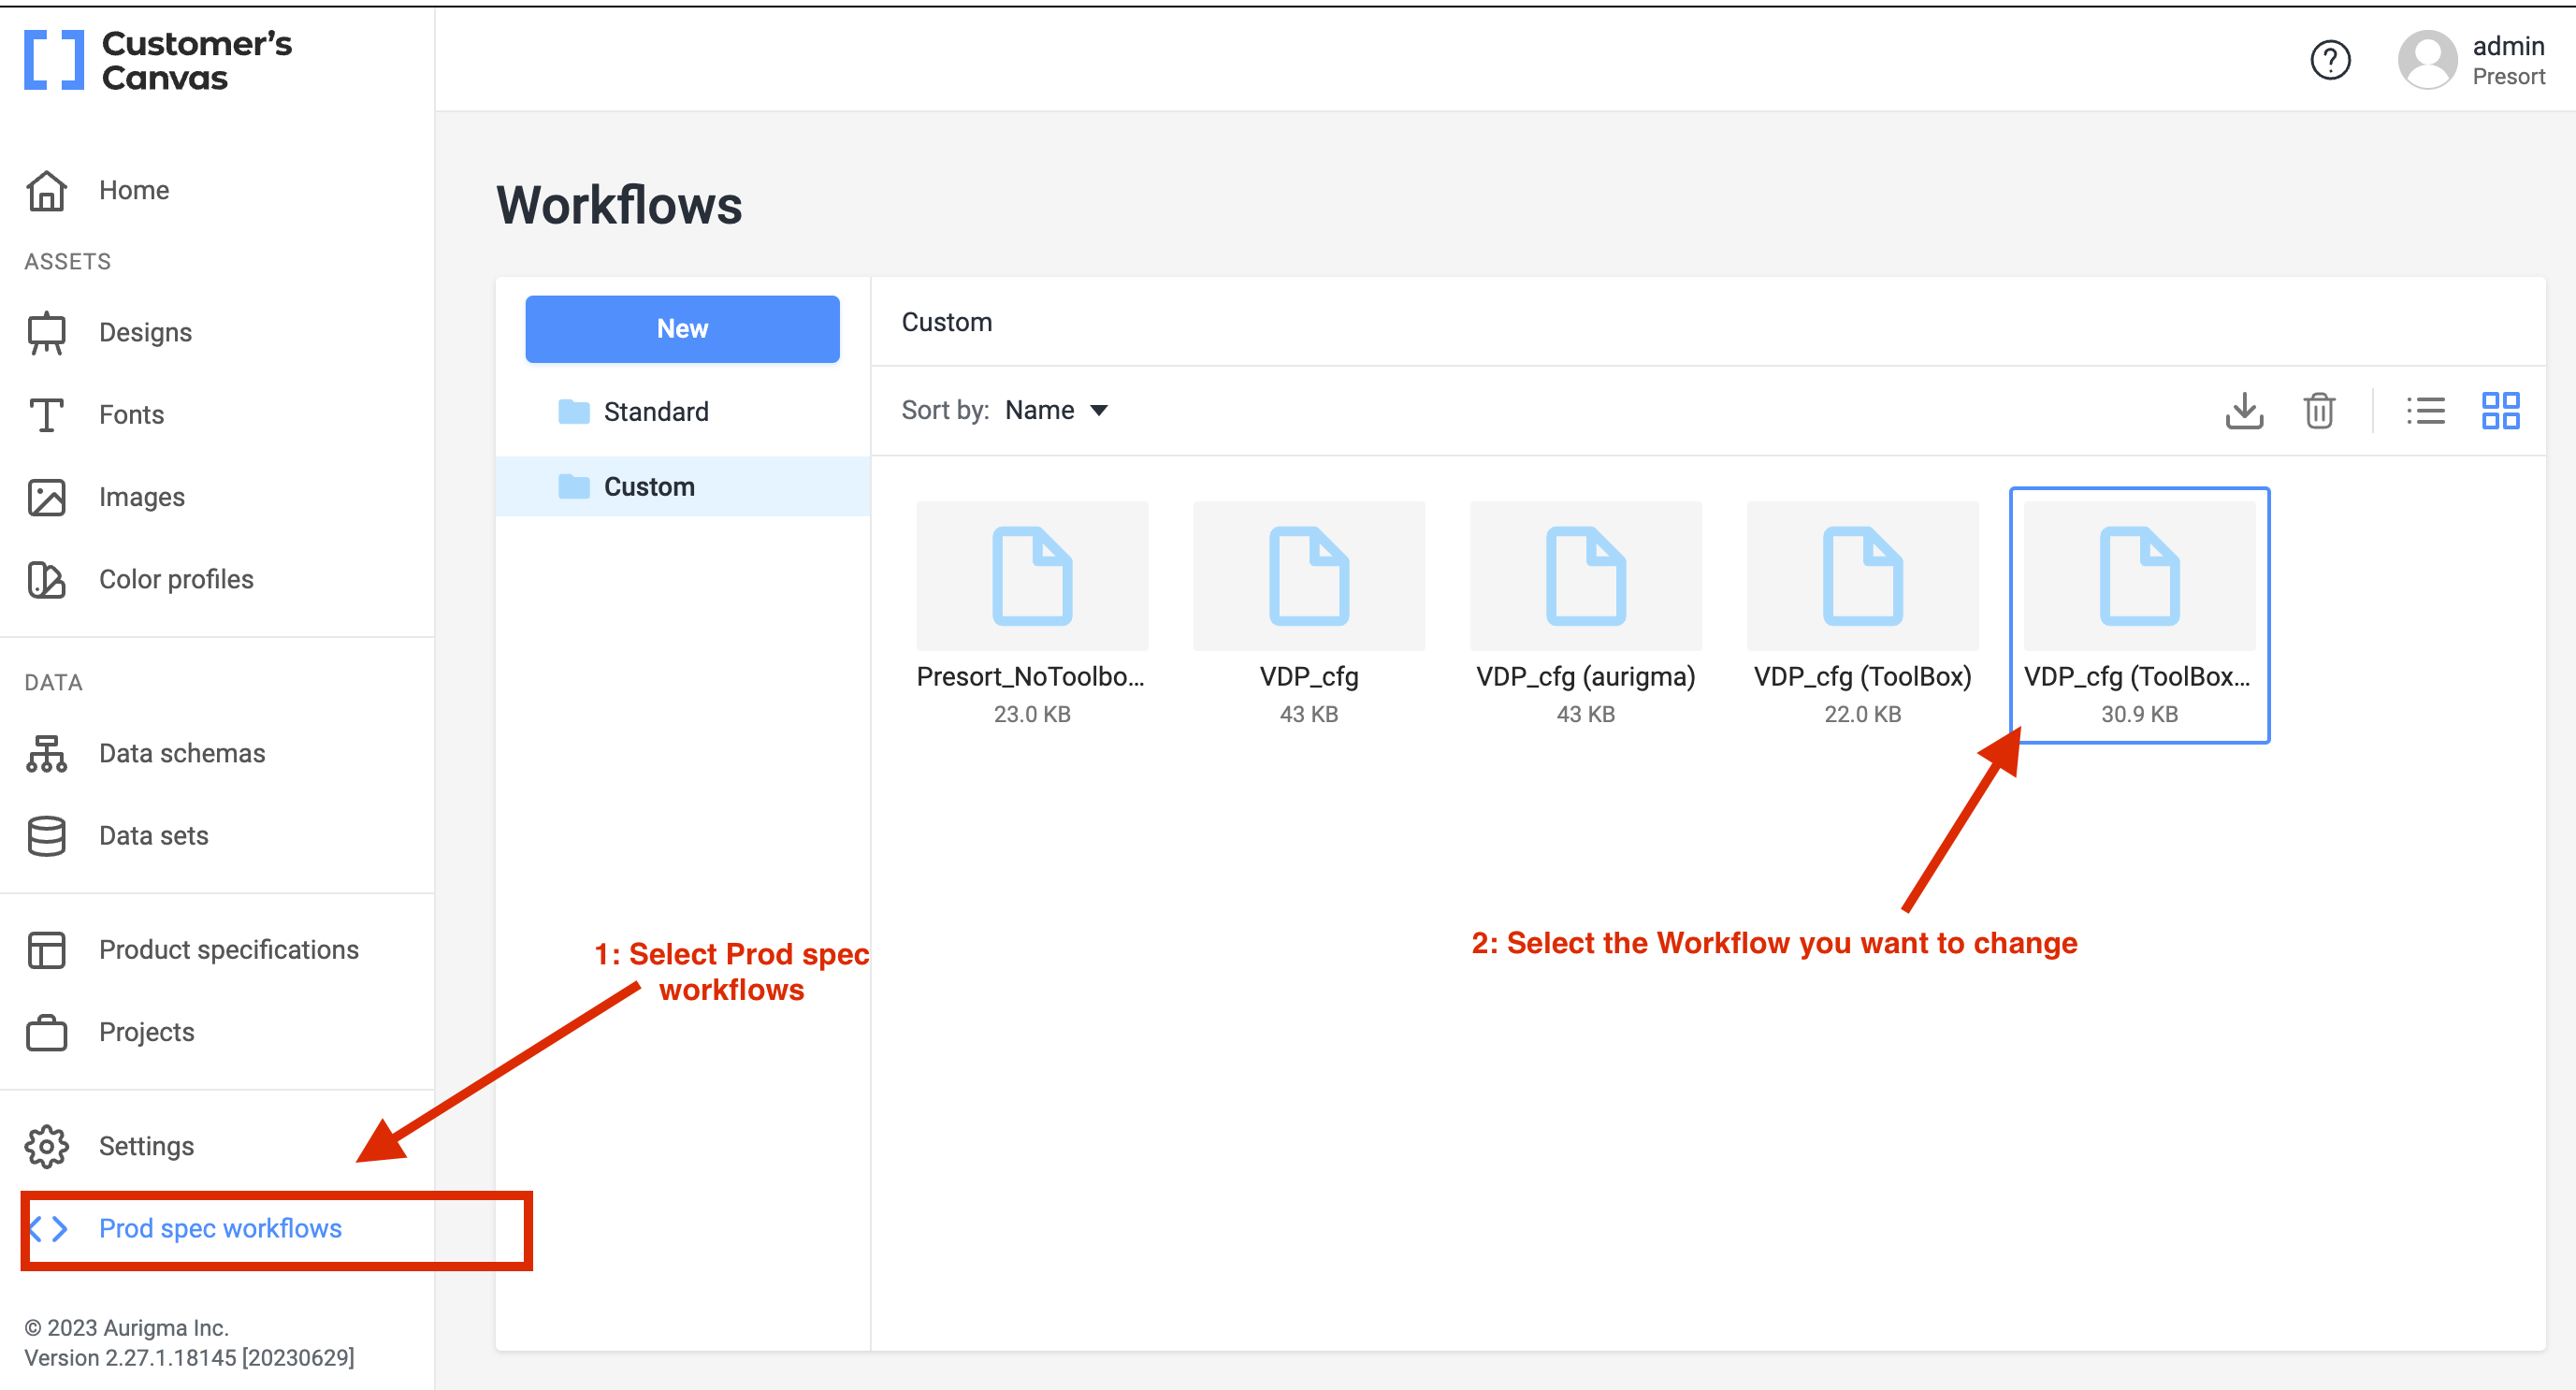Click the Custom folder icon
2576x1390 pixels.
pyautogui.click(x=573, y=486)
